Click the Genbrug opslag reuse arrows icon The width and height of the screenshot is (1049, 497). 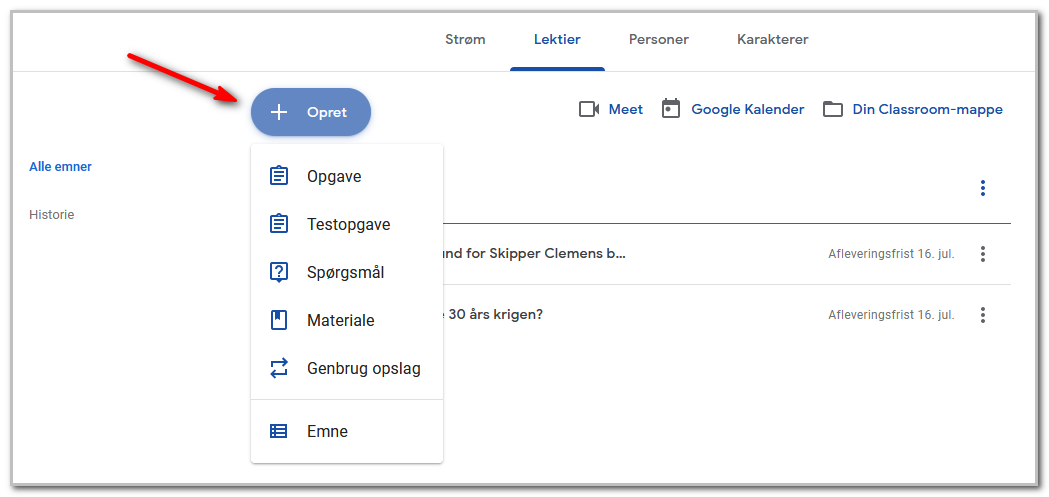pos(278,369)
